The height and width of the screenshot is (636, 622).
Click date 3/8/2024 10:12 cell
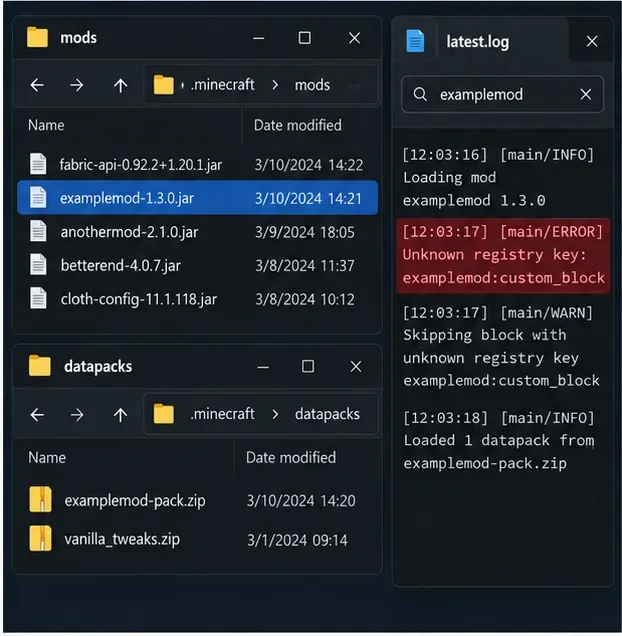point(305,300)
